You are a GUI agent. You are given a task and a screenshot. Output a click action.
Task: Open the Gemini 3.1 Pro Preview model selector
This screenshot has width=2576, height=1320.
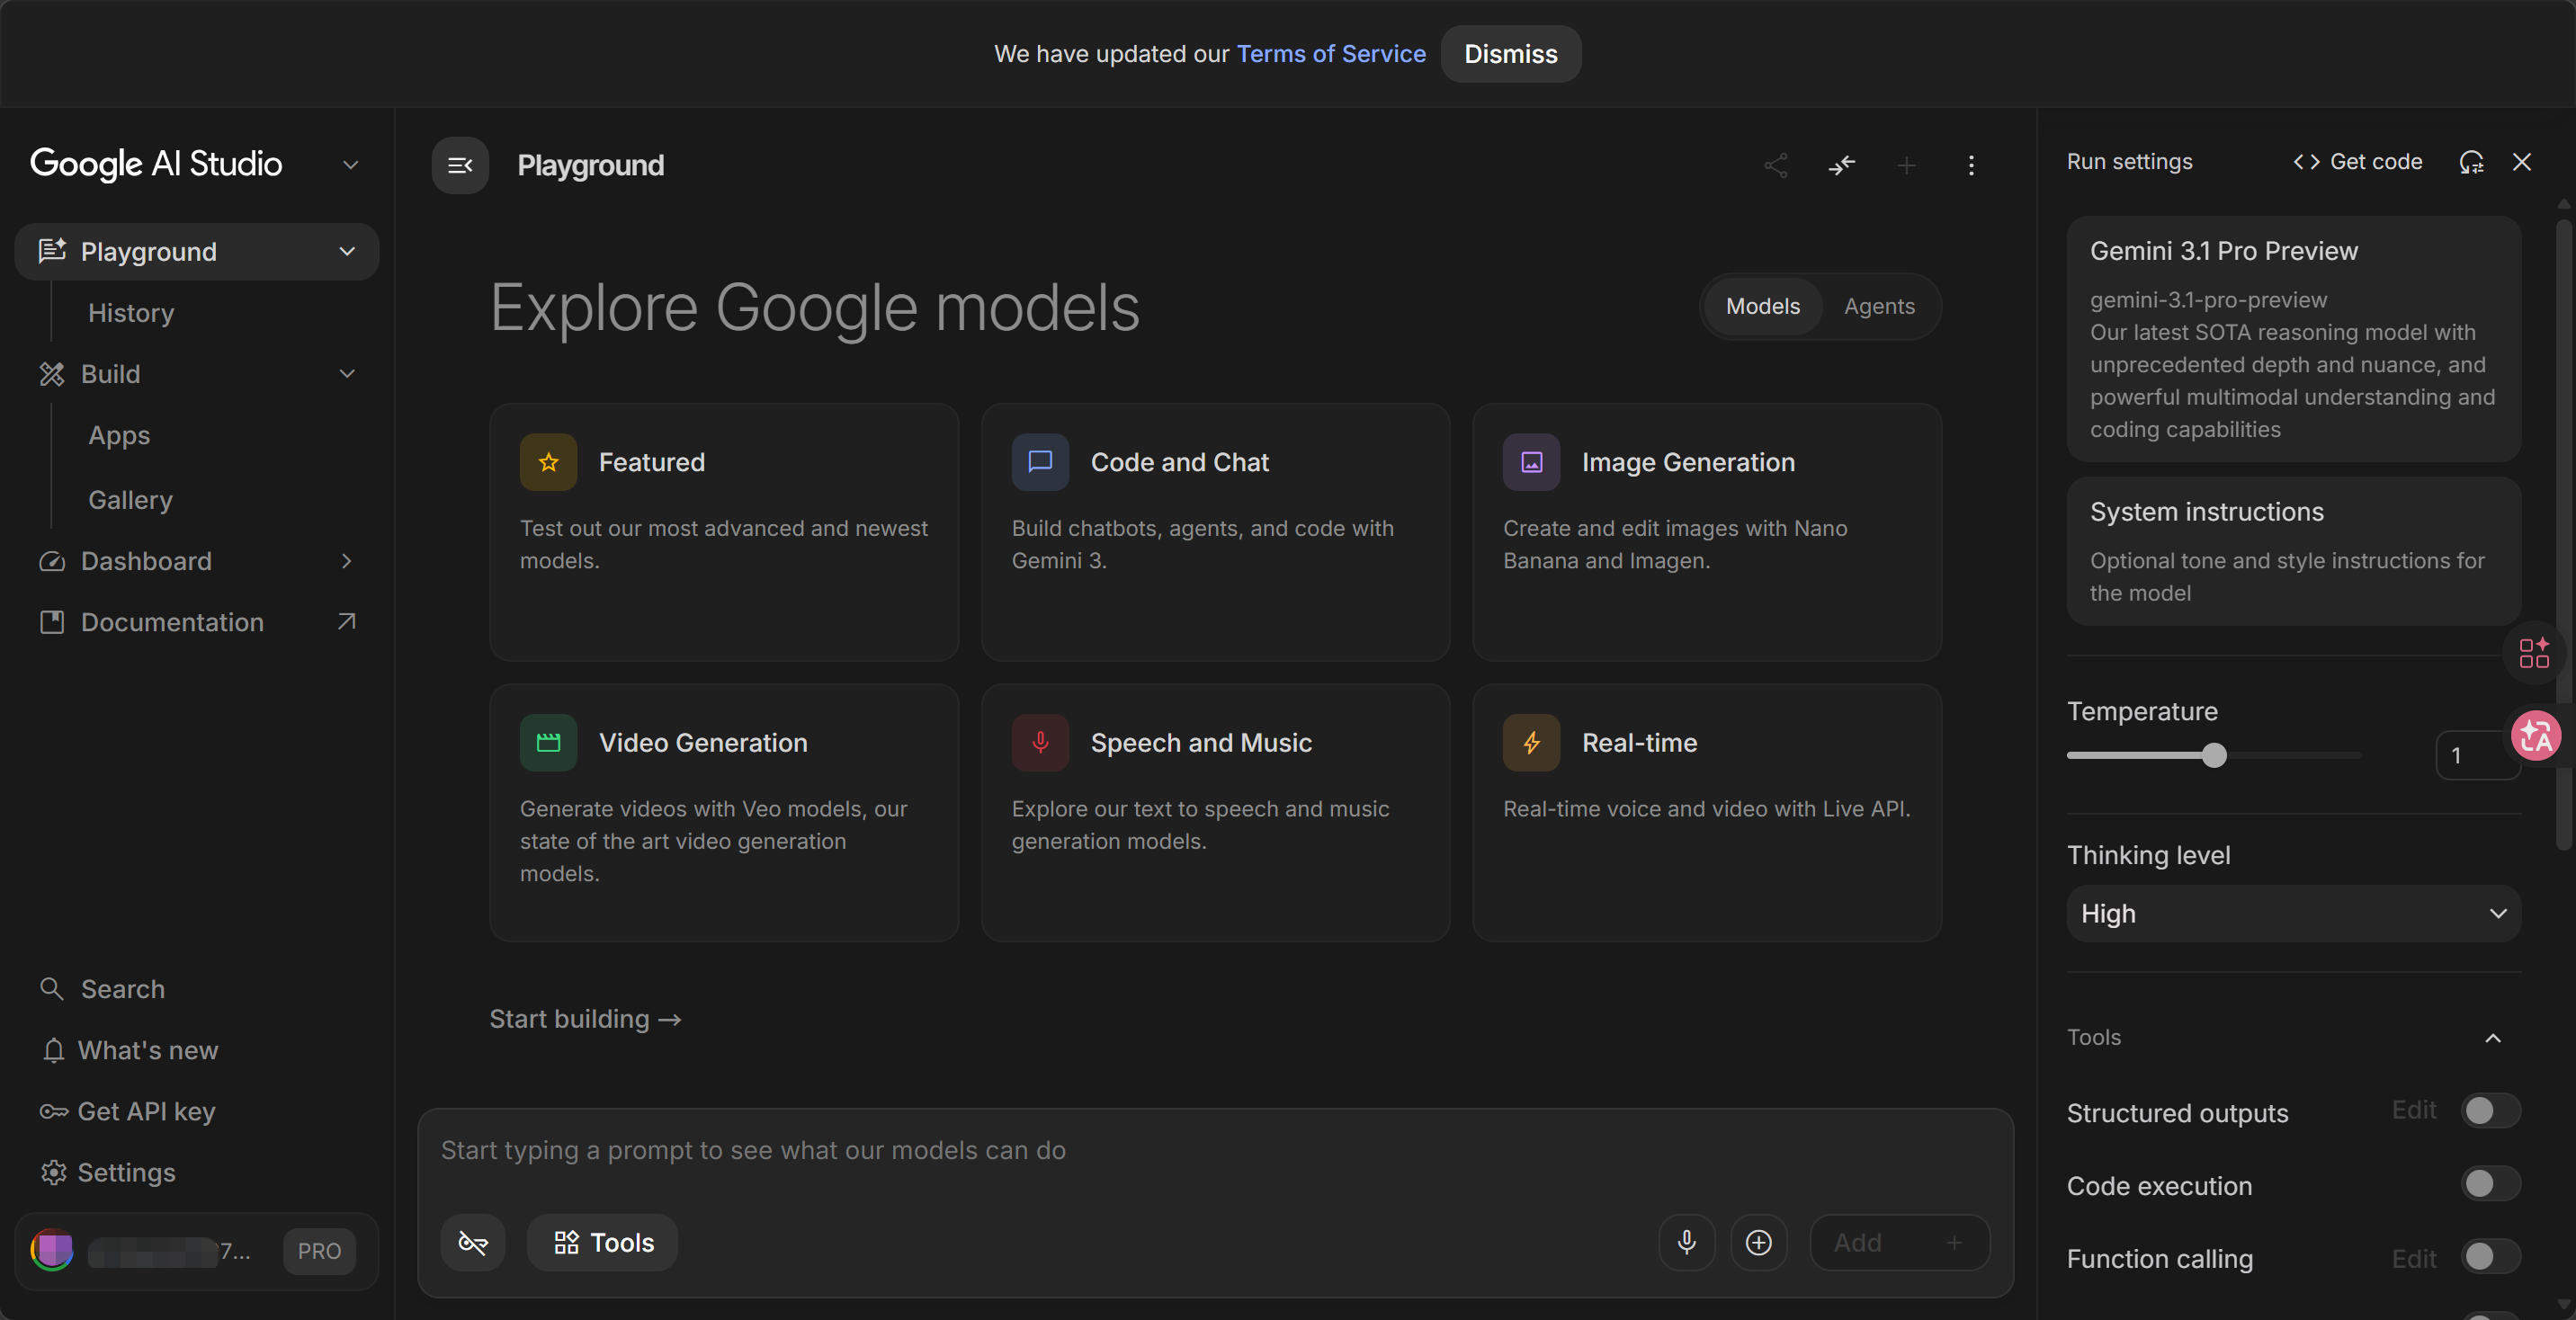click(2293, 339)
